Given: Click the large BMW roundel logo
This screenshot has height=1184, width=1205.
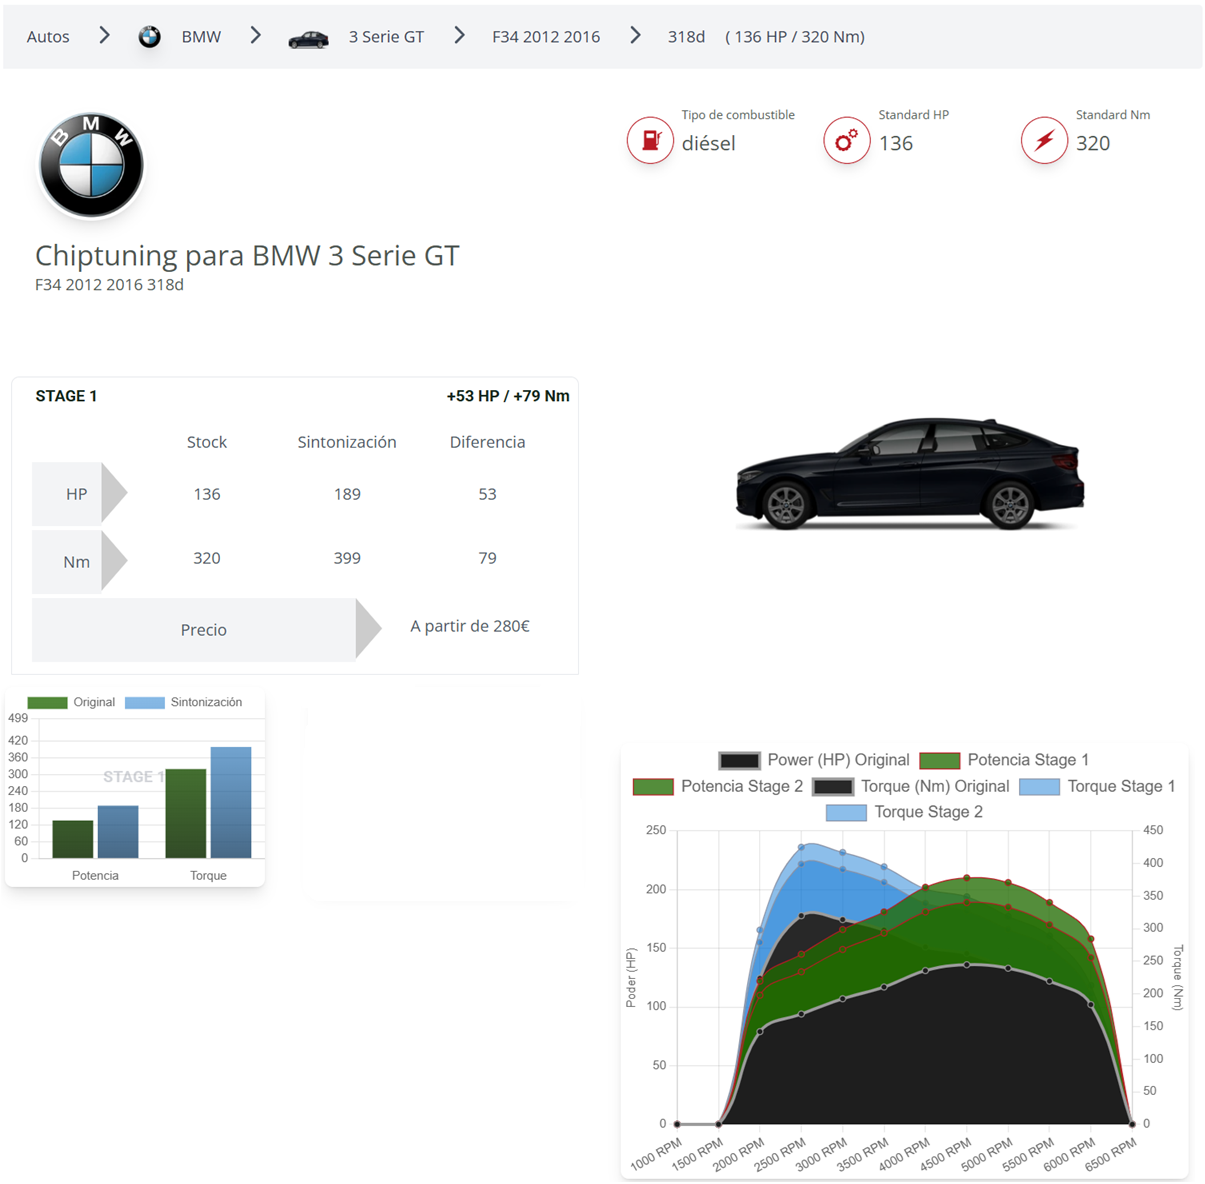Looking at the screenshot, I should click(x=91, y=165).
